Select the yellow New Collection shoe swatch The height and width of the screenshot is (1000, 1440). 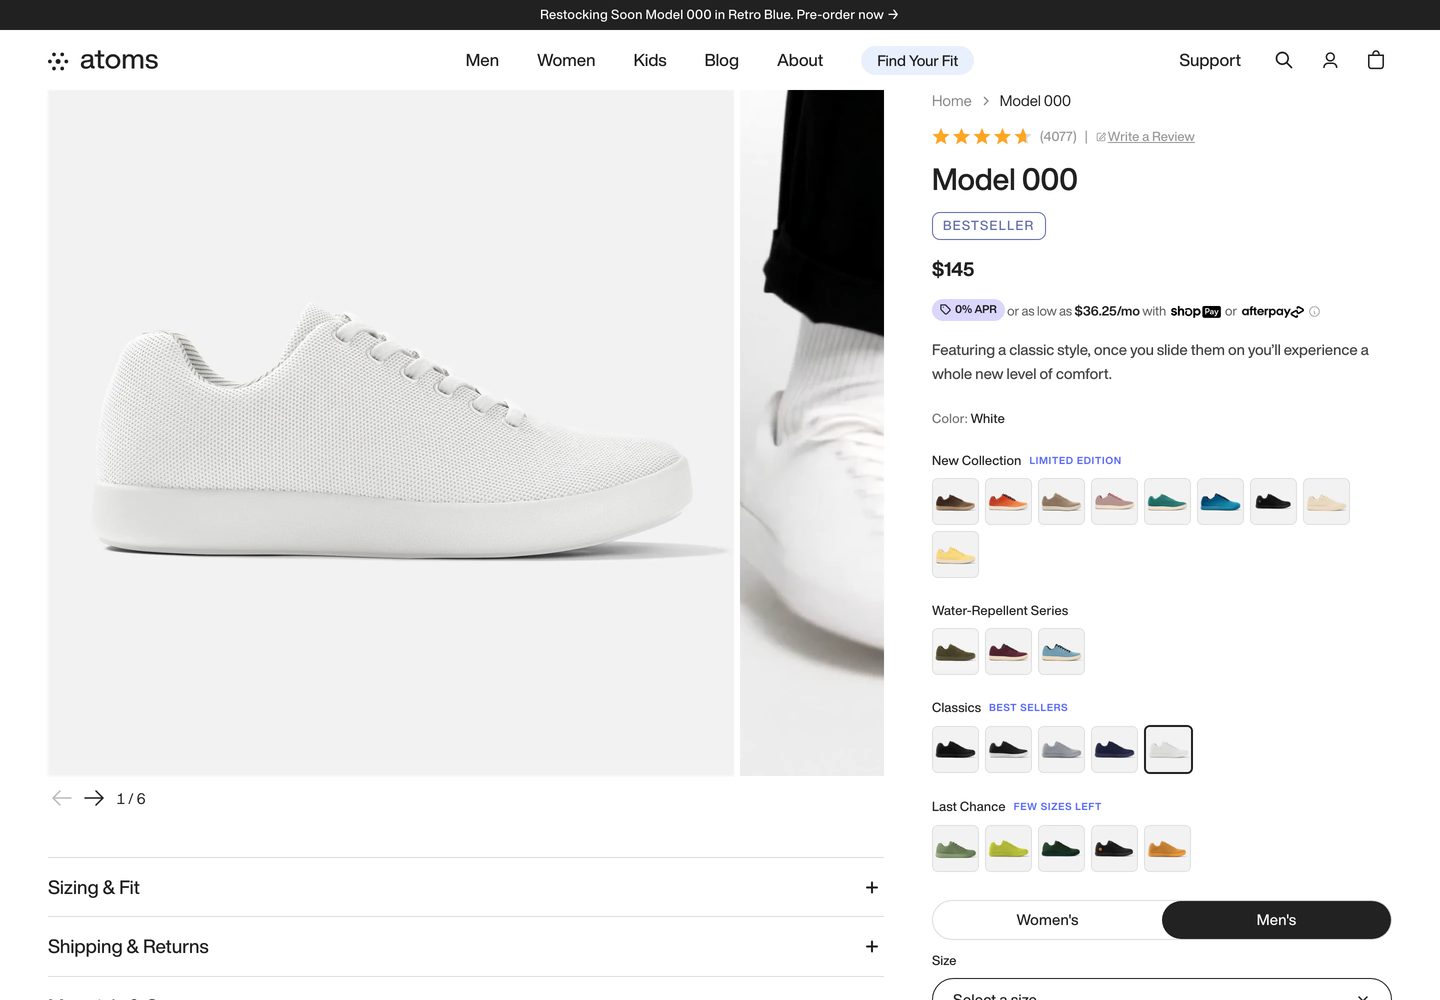point(955,555)
